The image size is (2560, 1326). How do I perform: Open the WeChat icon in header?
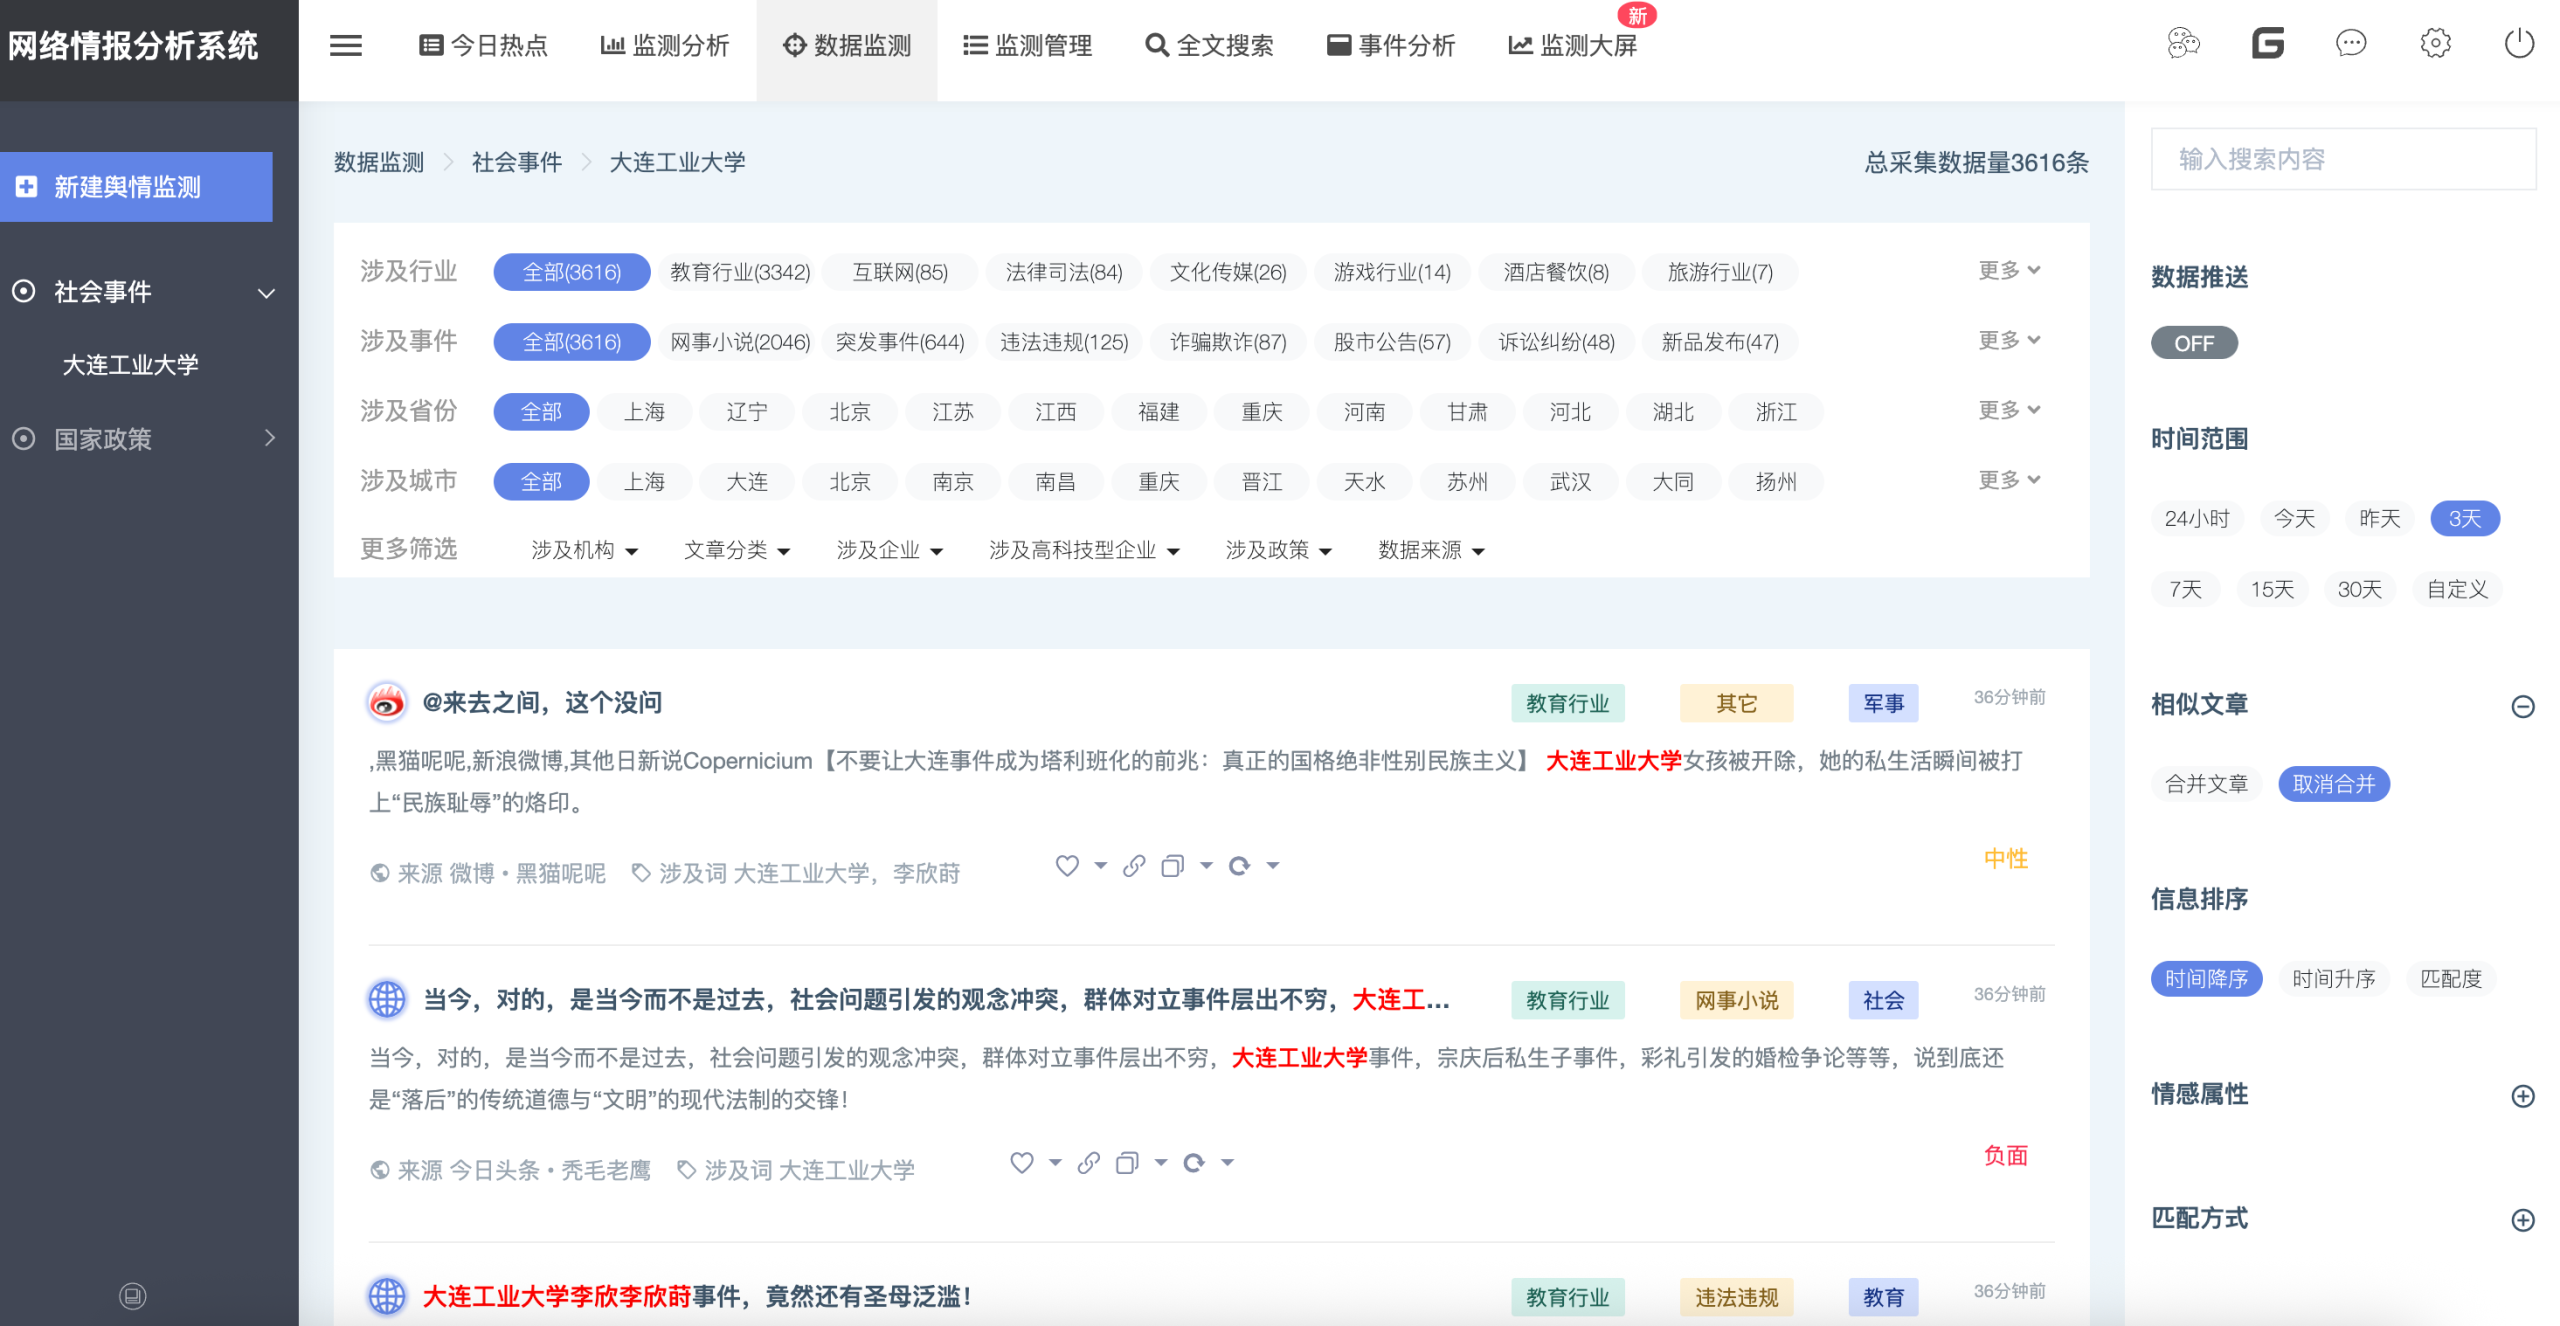tap(2183, 44)
